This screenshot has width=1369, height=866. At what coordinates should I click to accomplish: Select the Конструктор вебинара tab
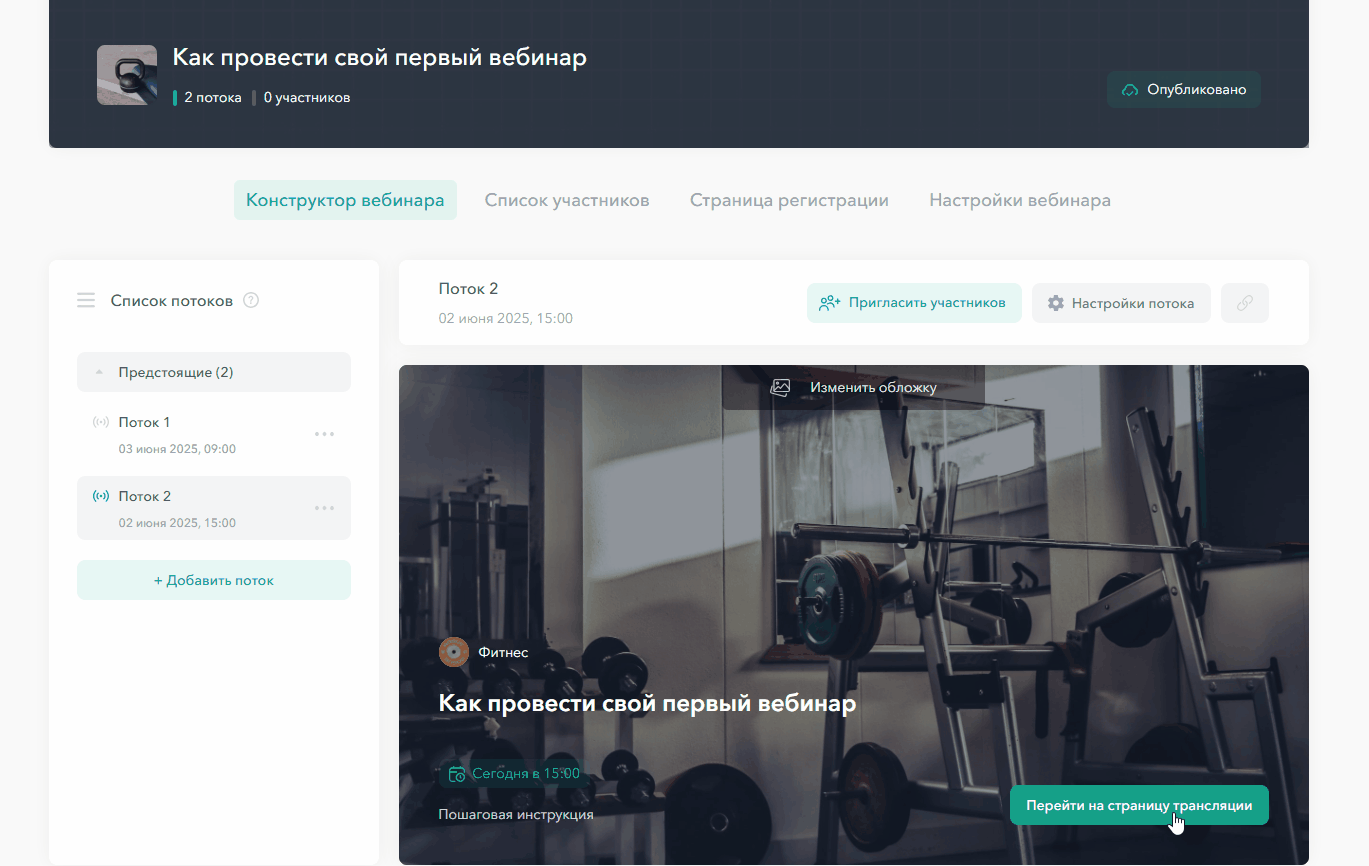coord(345,200)
